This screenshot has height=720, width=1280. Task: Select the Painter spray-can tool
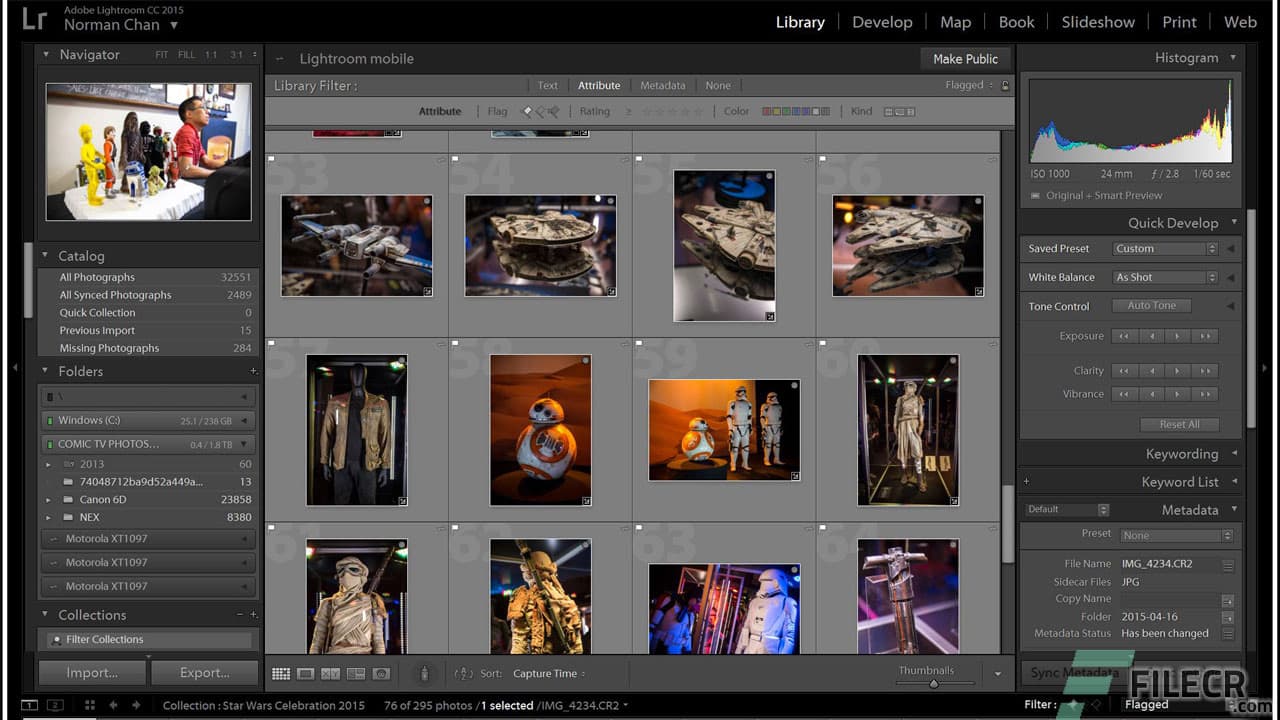424,673
